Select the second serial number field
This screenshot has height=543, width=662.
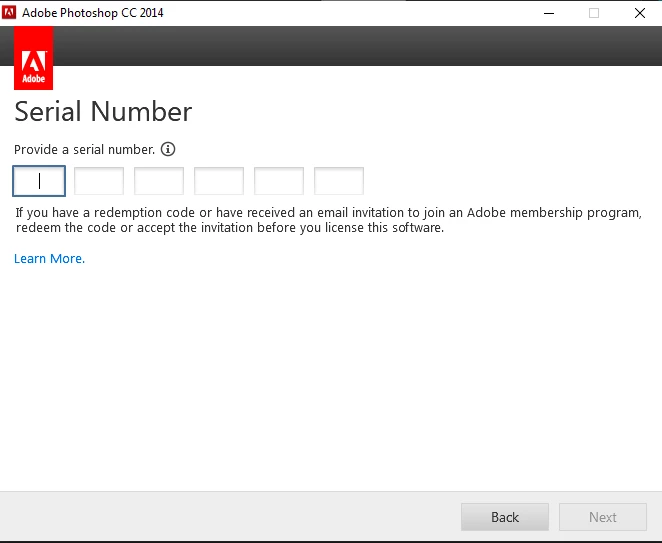pos(99,181)
